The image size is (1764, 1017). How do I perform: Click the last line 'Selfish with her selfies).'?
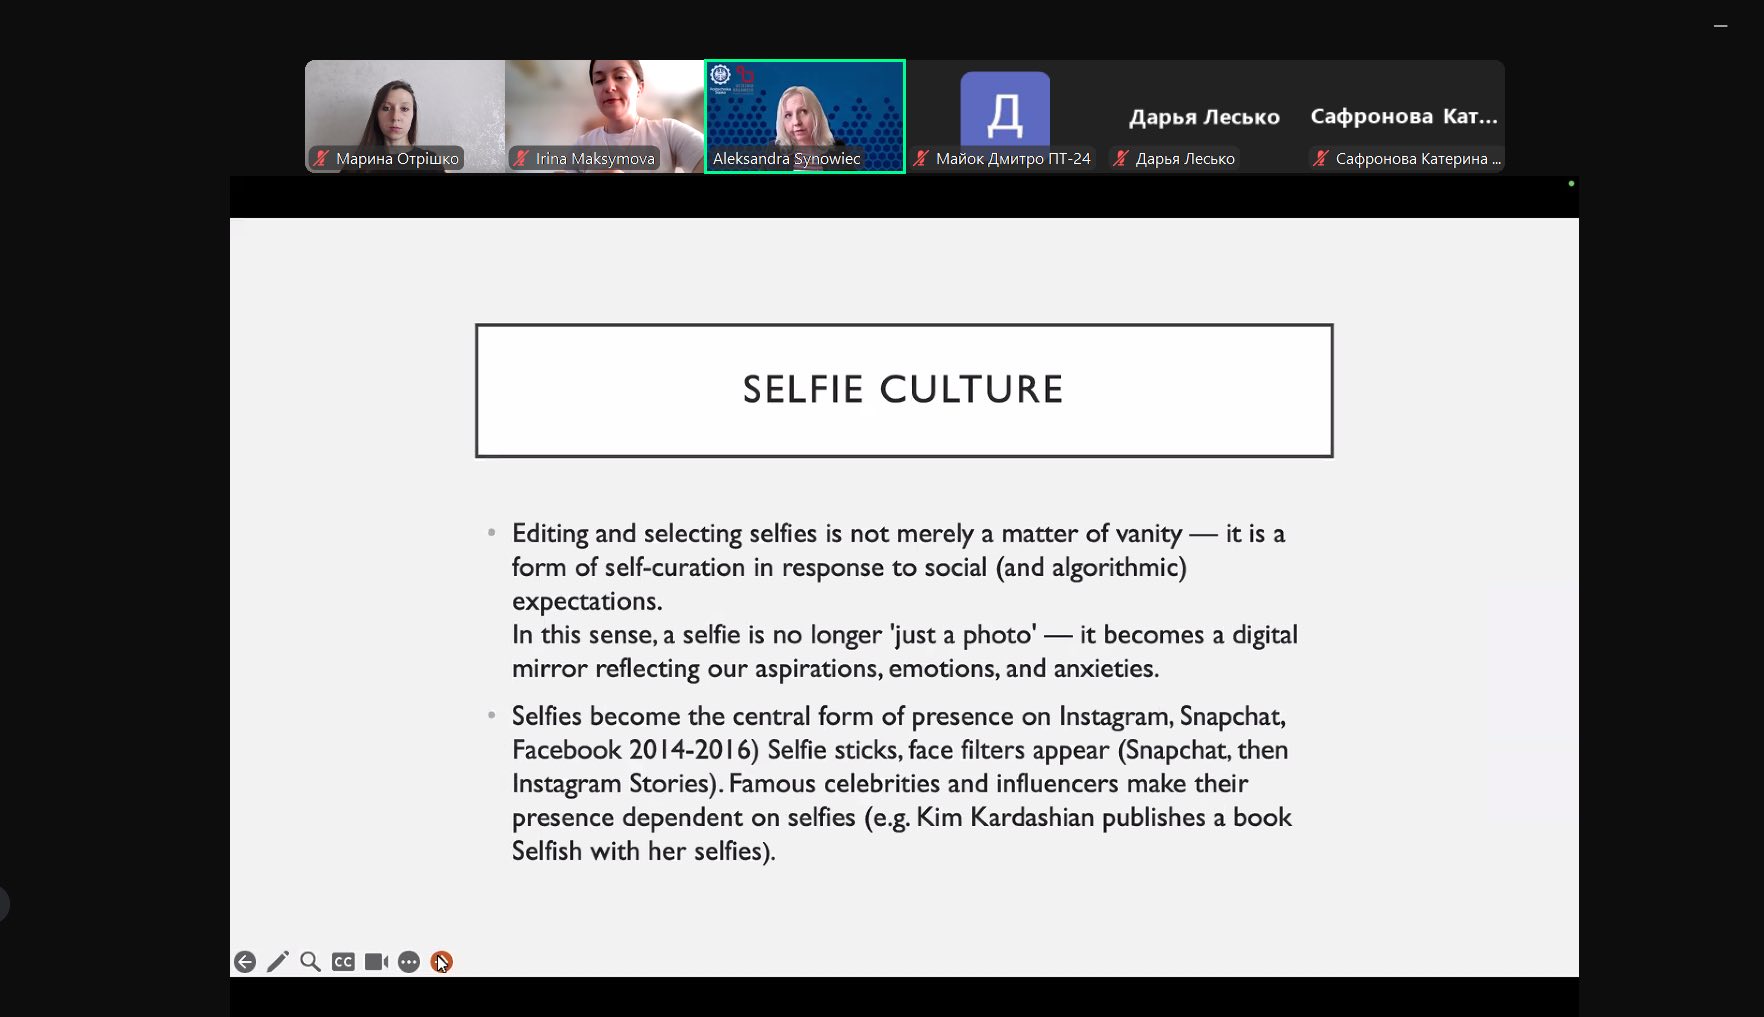[644, 851]
